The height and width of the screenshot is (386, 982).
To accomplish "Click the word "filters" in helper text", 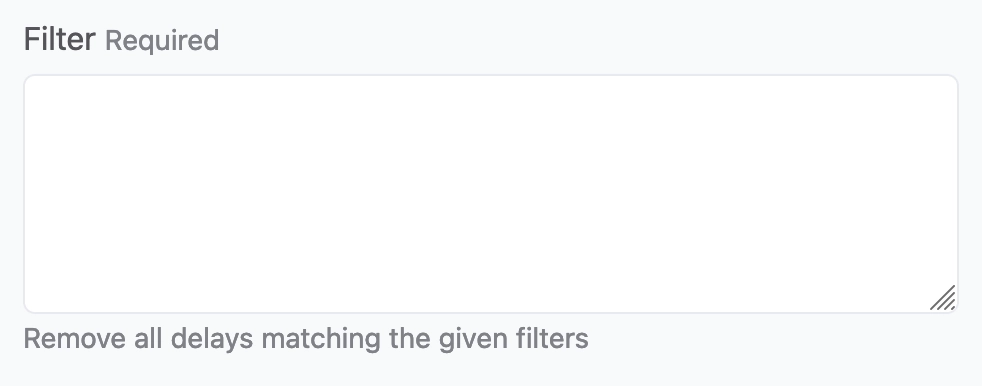I will coord(552,339).
